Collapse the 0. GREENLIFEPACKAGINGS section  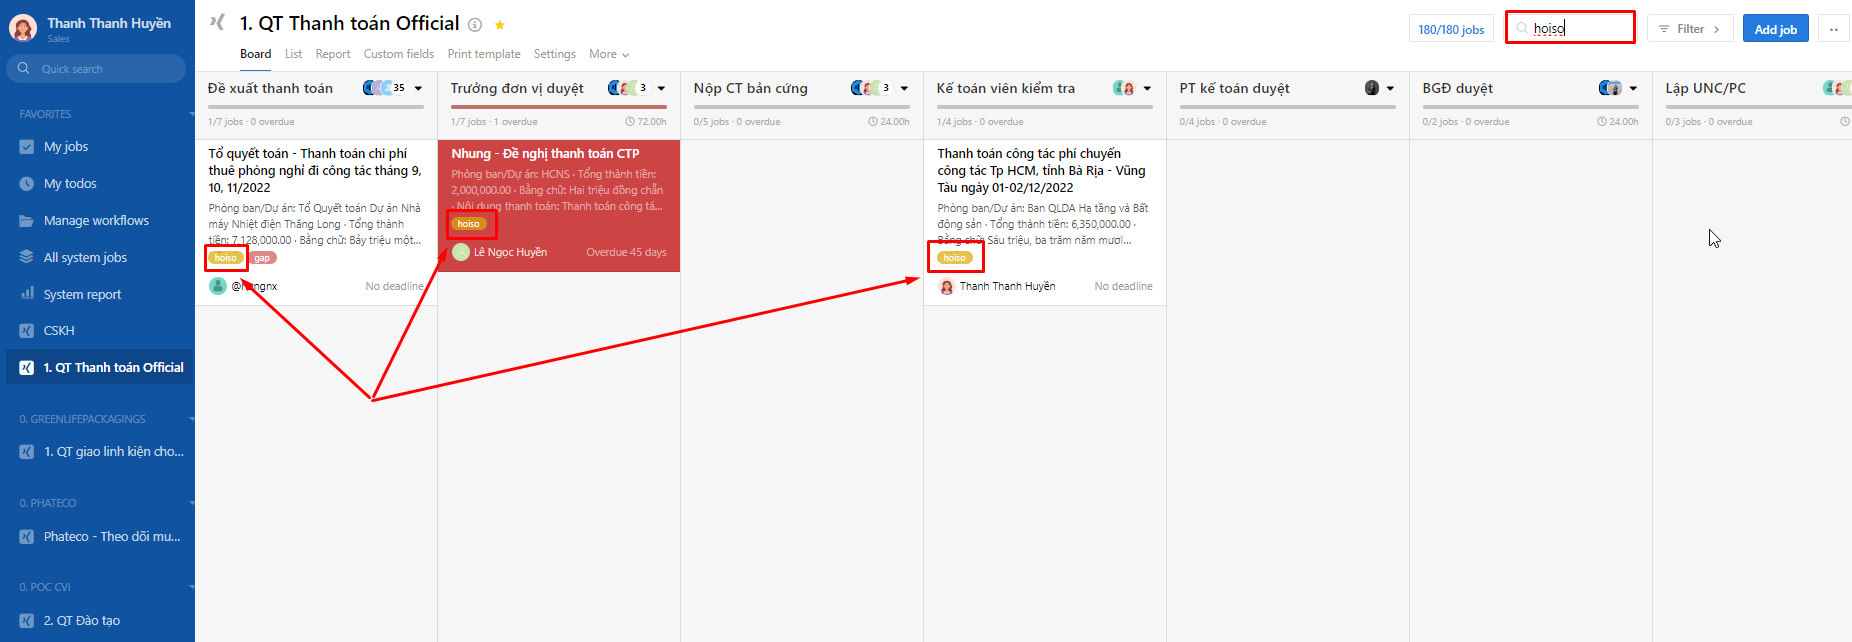tap(191, 419)
